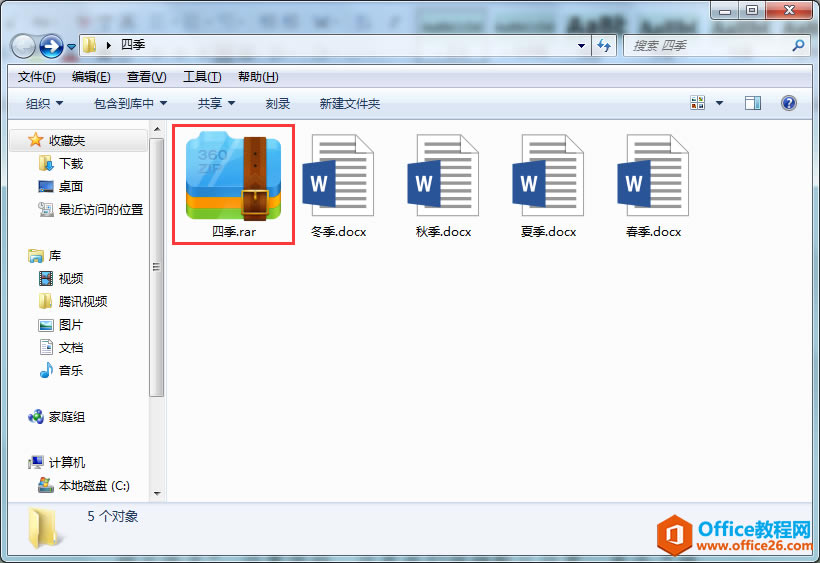Screen dimensions: 820x563
Task: Change view with the view mode icon
Action: point(698,102)
